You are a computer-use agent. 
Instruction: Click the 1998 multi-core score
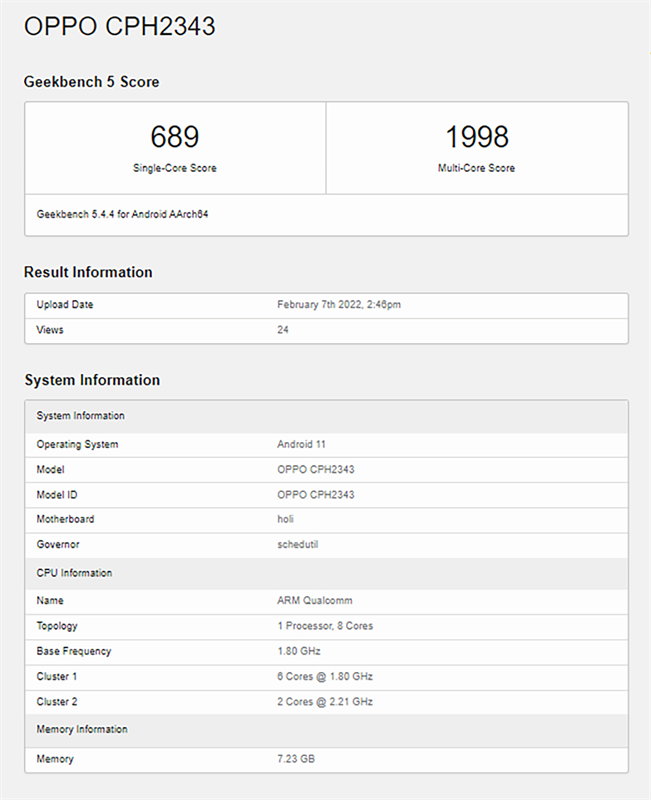[x=477, y=137]
